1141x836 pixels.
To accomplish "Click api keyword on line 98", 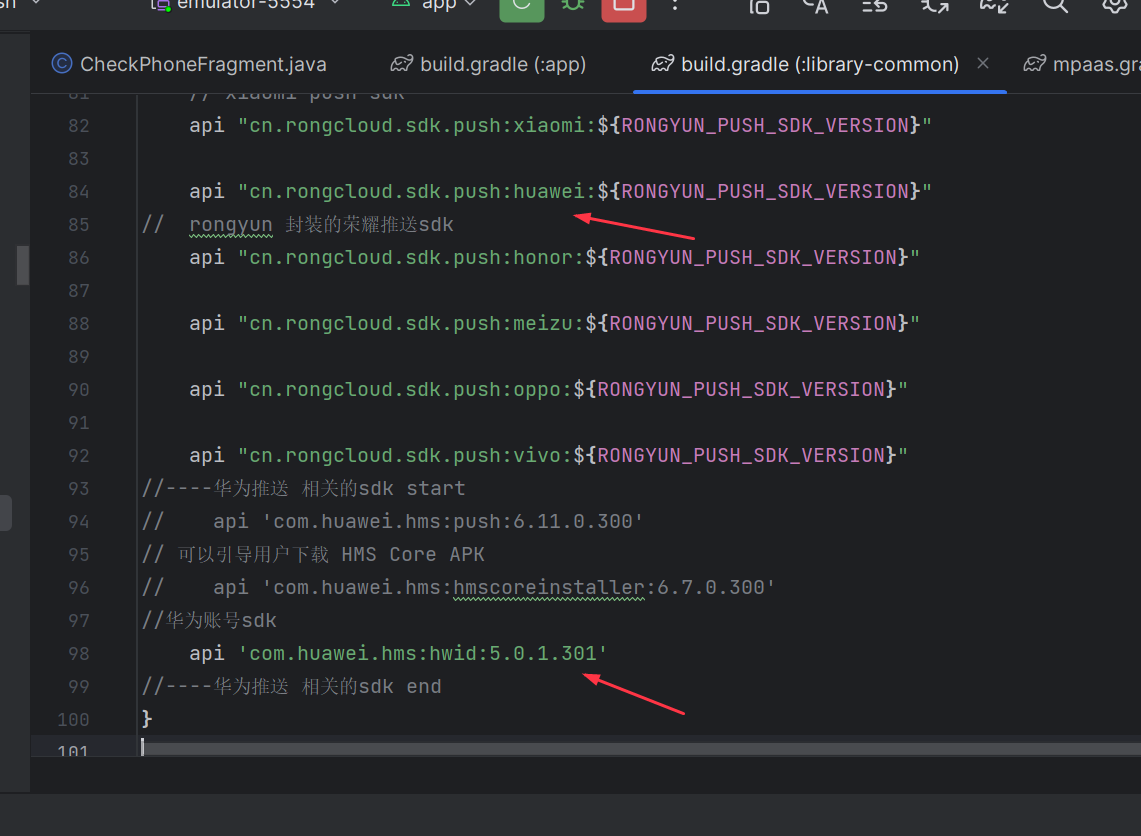I will pyautogui.click(x=207, y=653).
